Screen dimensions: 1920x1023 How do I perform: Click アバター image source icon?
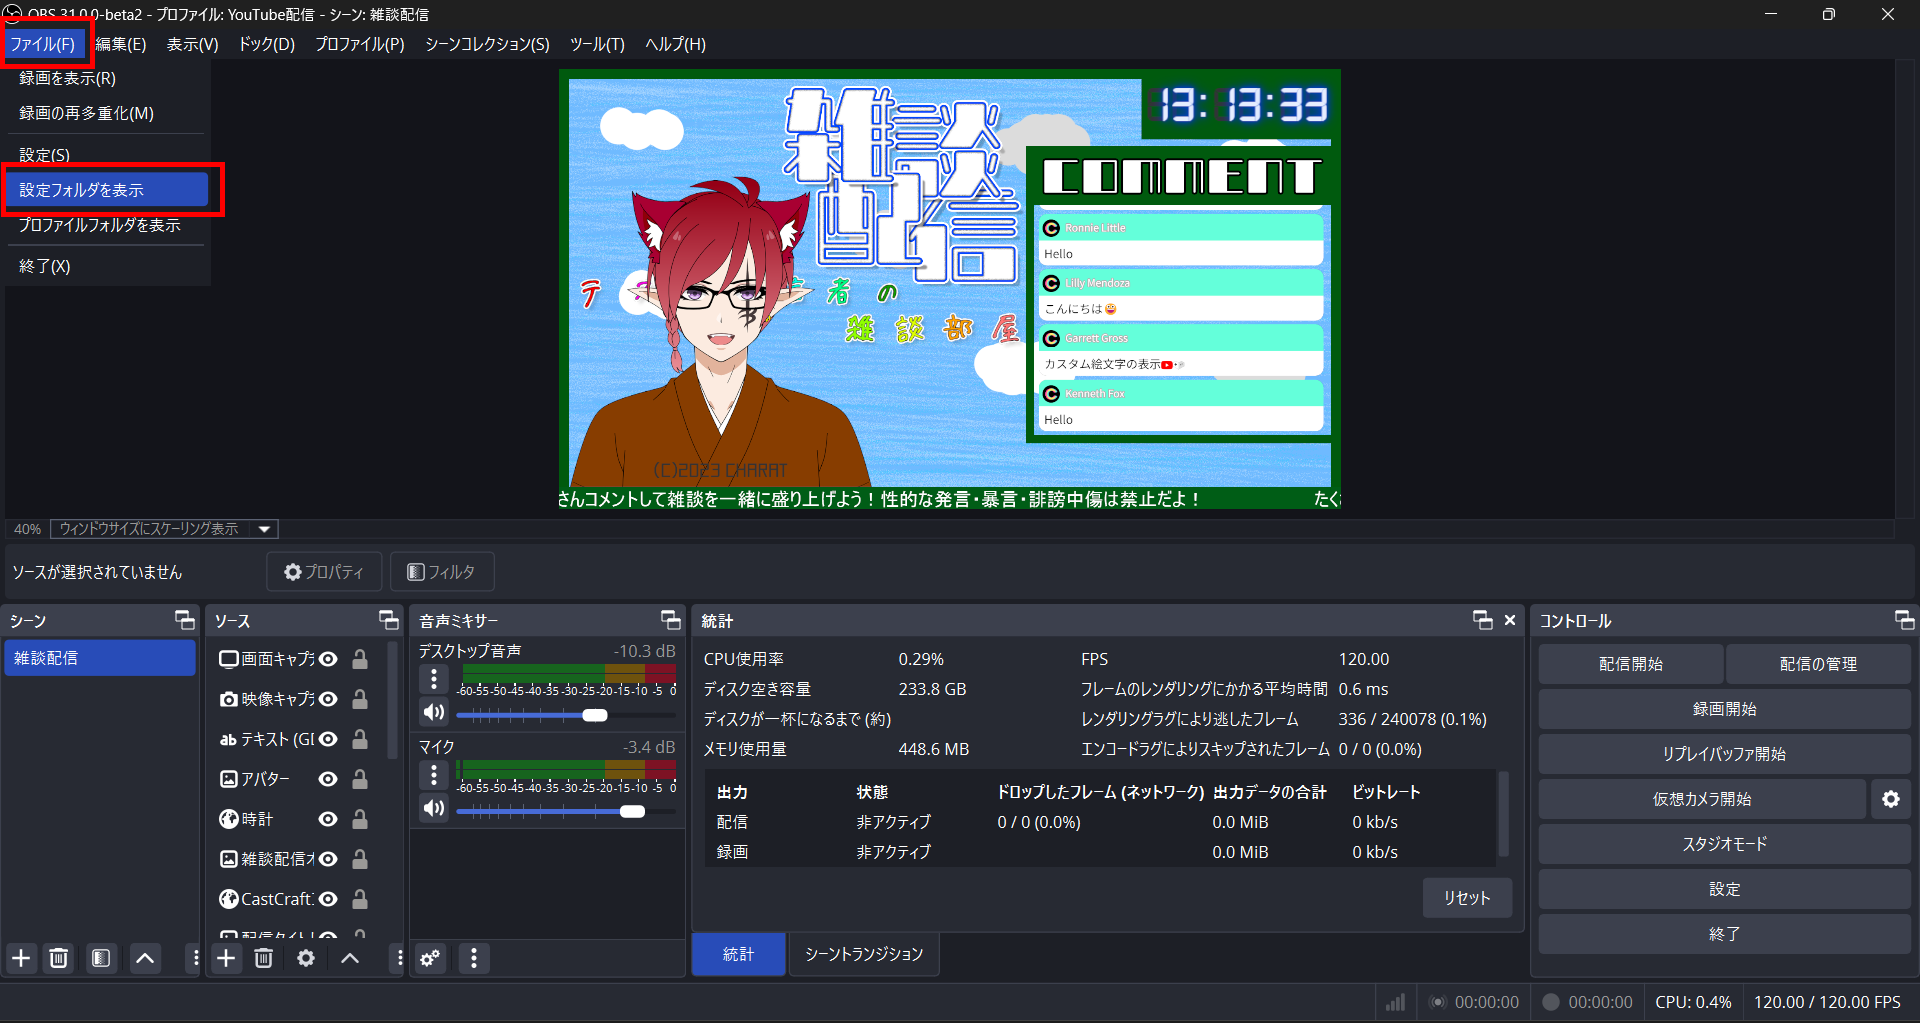(229, 779)
